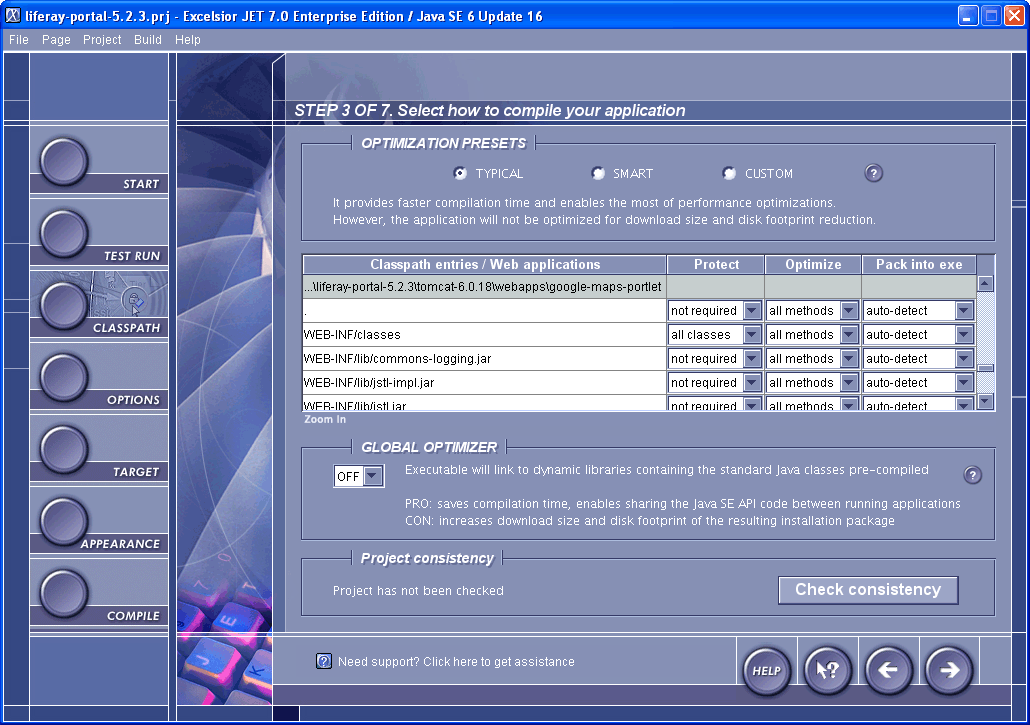This screenshot has width=1030, height=725.
Task: Open Protect dropdown for WEB-INF/classes
Action: [x=752, y=335]
